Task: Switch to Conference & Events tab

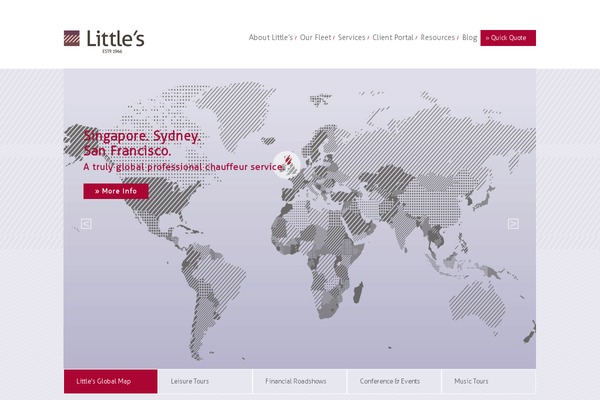Action: pos(394,381)
